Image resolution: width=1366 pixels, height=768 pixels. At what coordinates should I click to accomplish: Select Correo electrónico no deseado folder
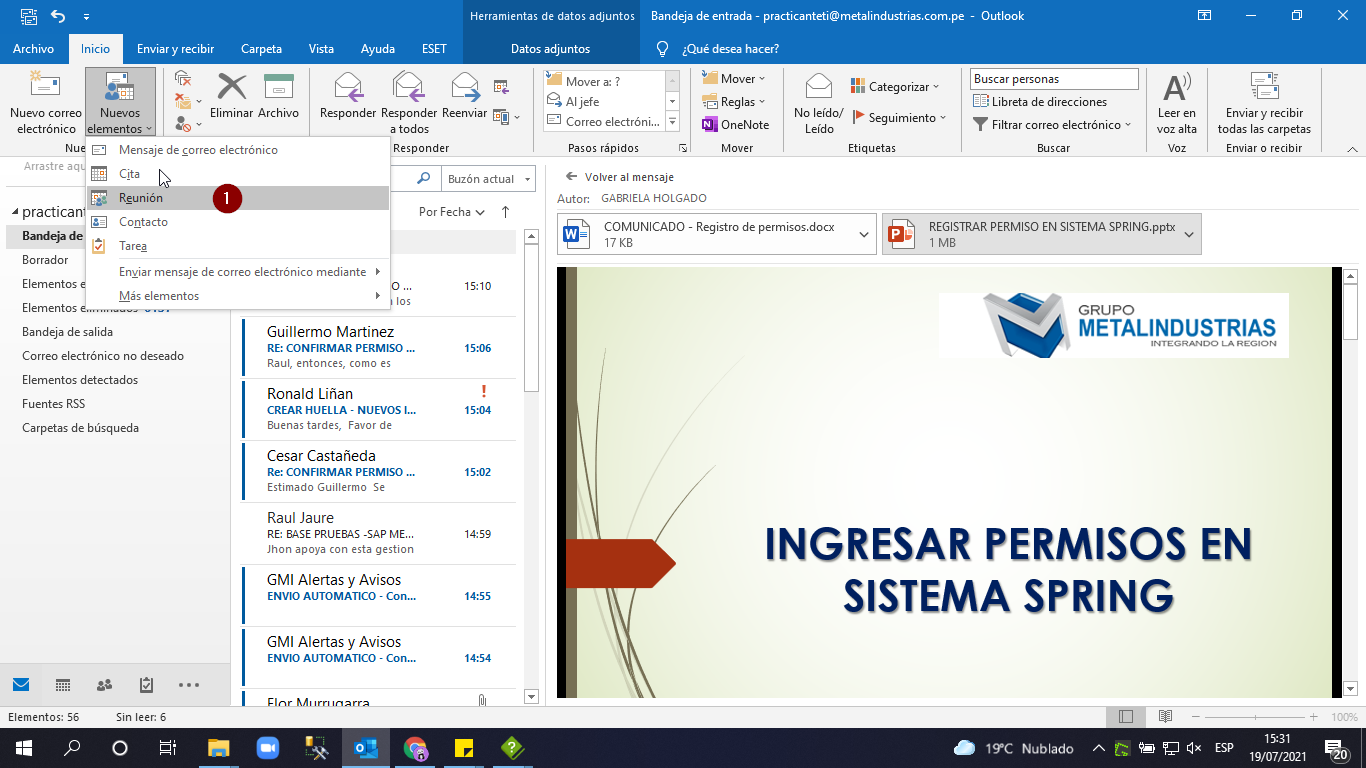click(103, 356)
